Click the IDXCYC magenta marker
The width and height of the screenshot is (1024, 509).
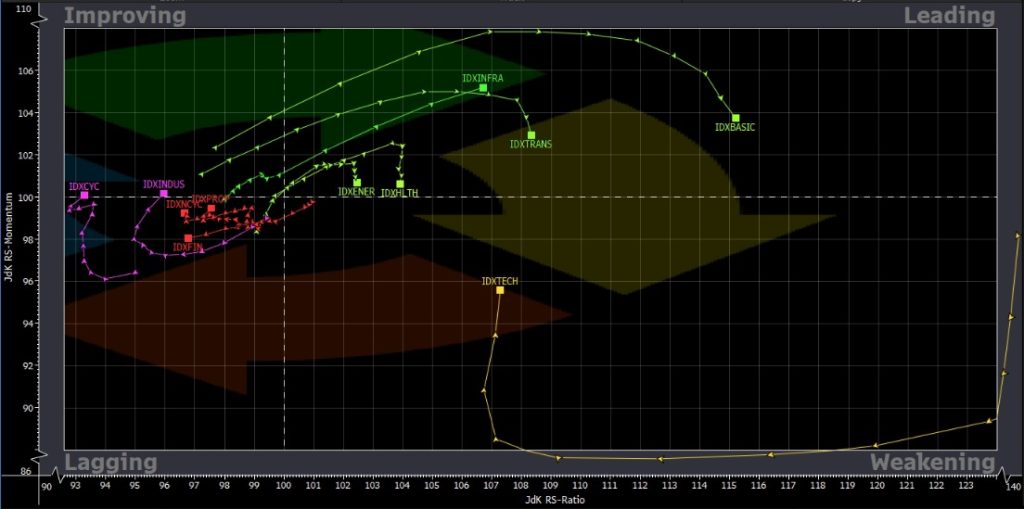84,195
